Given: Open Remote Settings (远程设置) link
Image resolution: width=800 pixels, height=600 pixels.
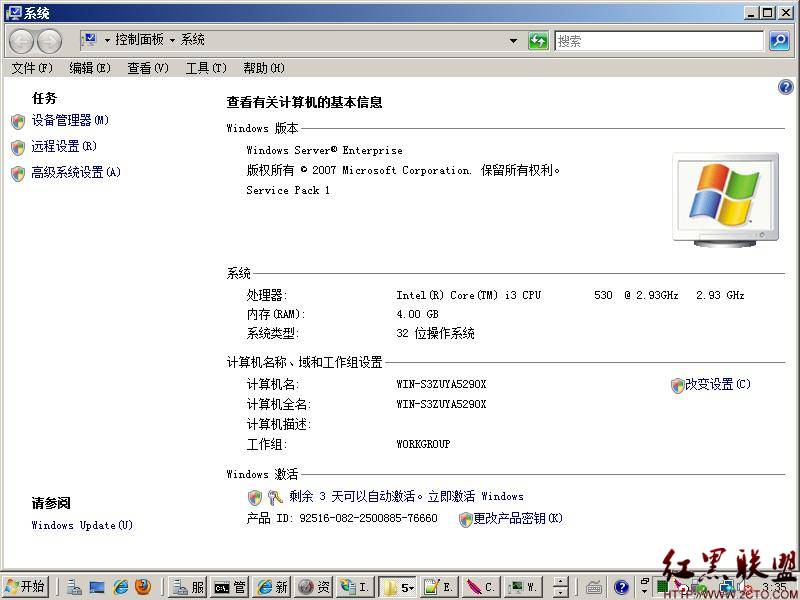Looking at the screenshot, I should 64,146.
